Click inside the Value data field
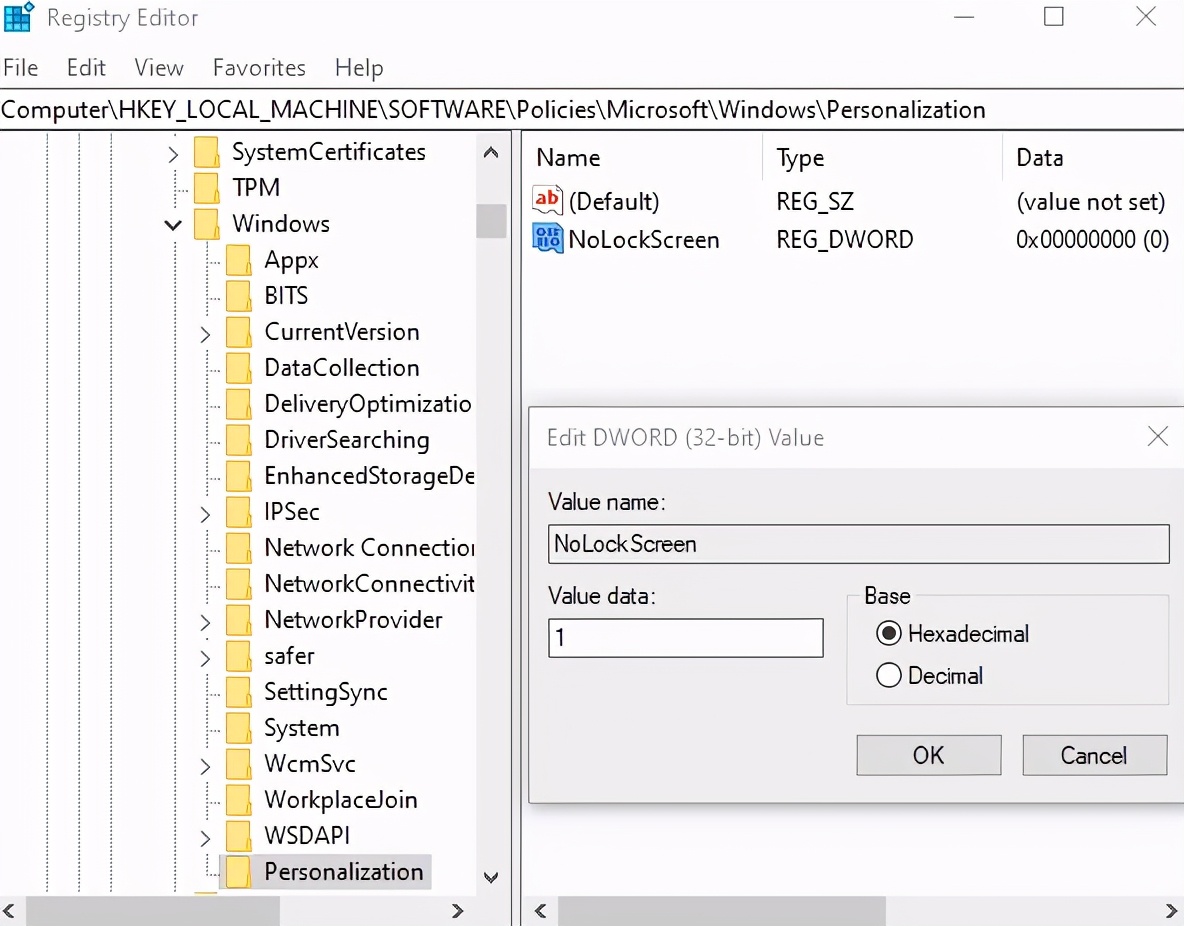The width and height of the screenshot is (1184, 926). pos(685,637)
